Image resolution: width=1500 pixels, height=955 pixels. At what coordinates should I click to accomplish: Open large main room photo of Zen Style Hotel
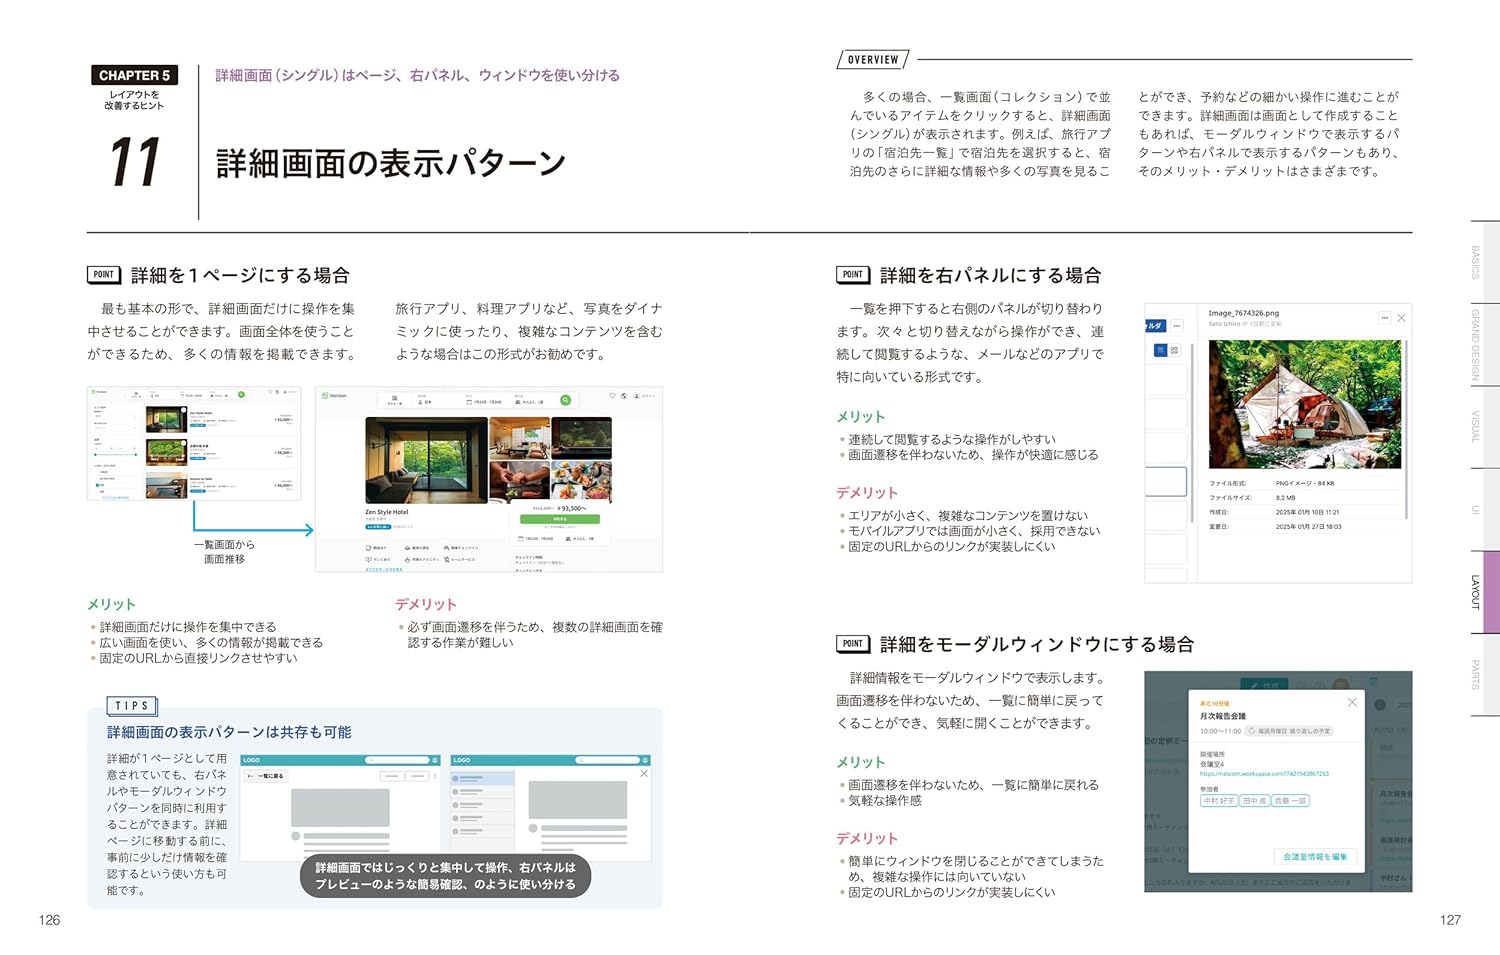[427, 460]
